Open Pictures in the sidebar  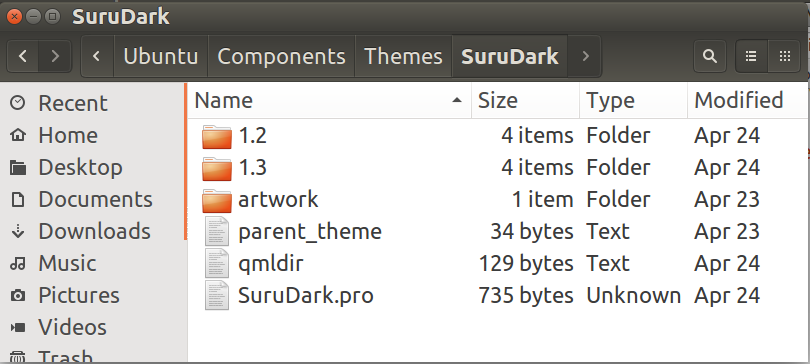pos(93,295)
